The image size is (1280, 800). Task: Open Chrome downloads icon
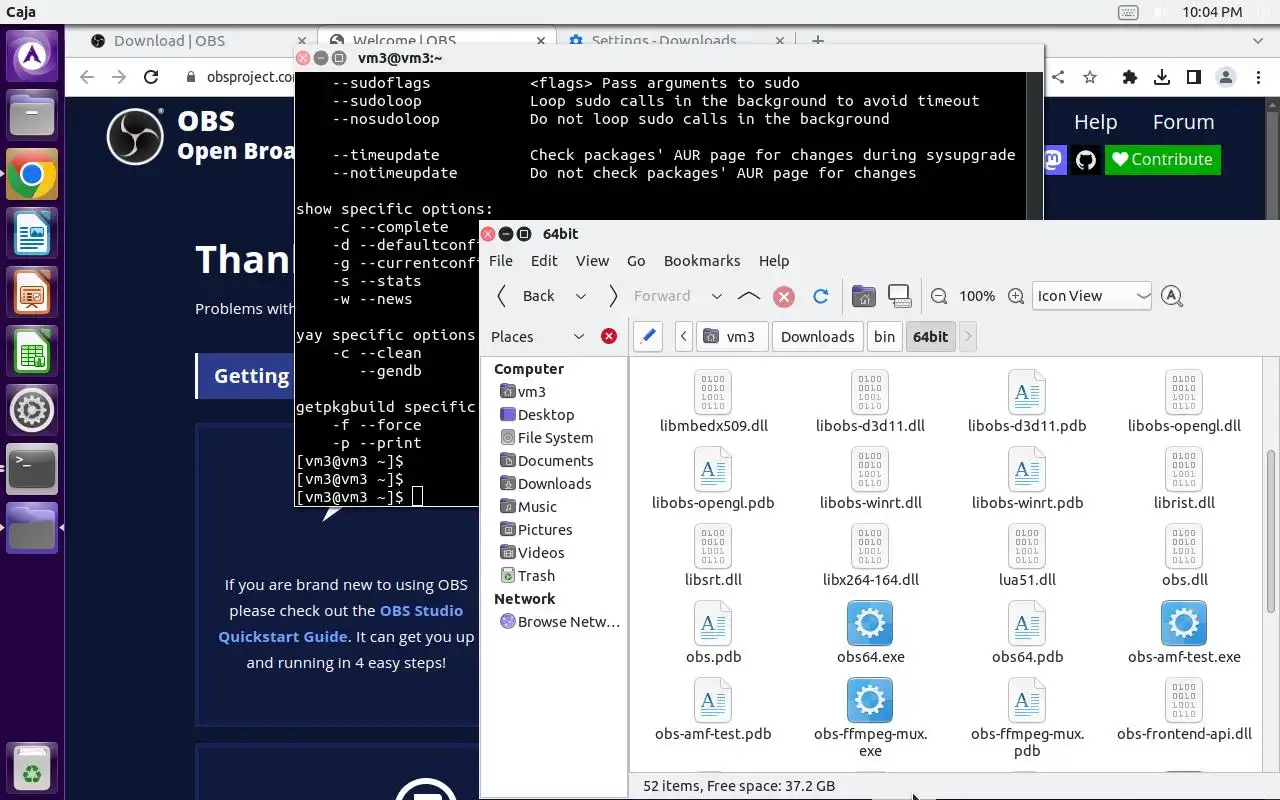(1162, 77)
